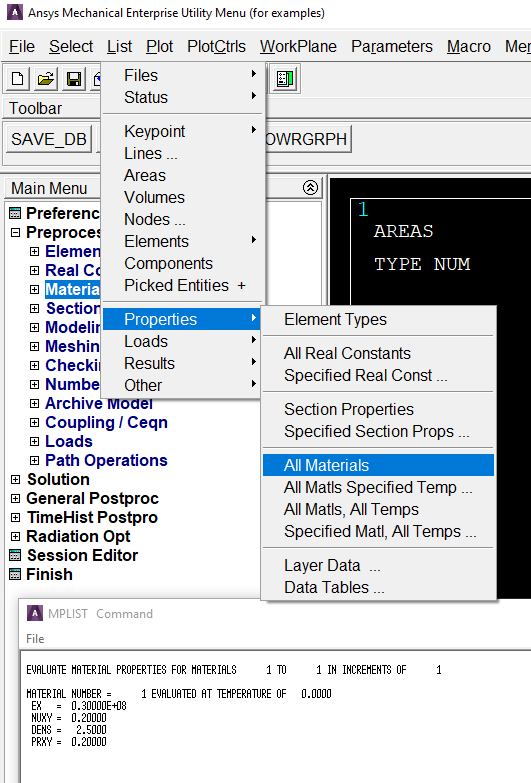Viewport: 531px width, 783px height.
Task: Collapse Main Menu with double-chevron icon
Action: pos(310,188)
